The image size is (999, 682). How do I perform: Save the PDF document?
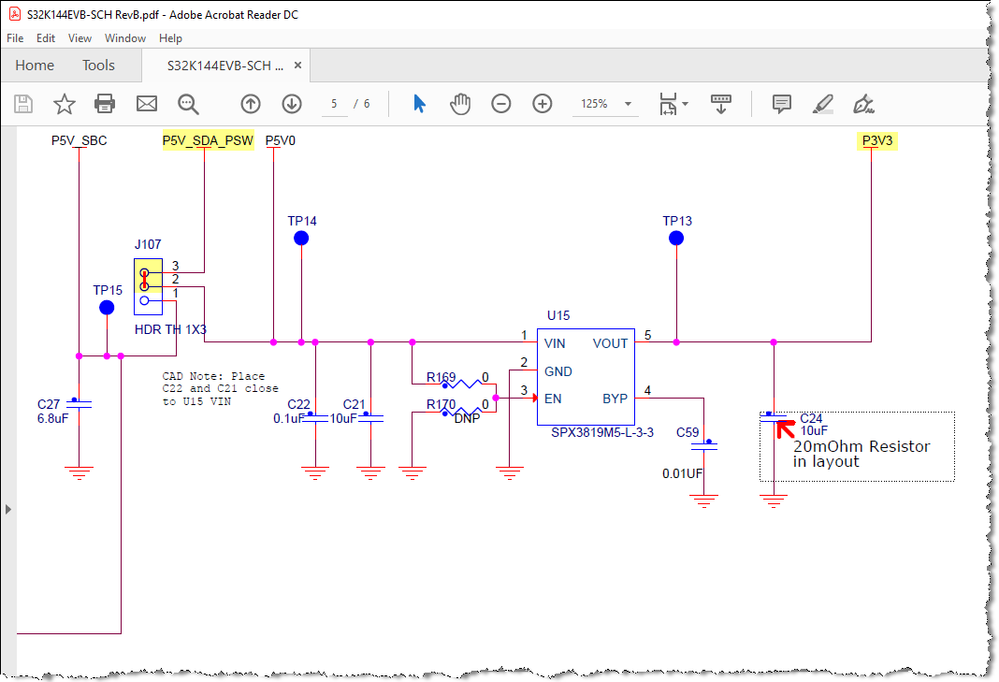click(23, 103)
